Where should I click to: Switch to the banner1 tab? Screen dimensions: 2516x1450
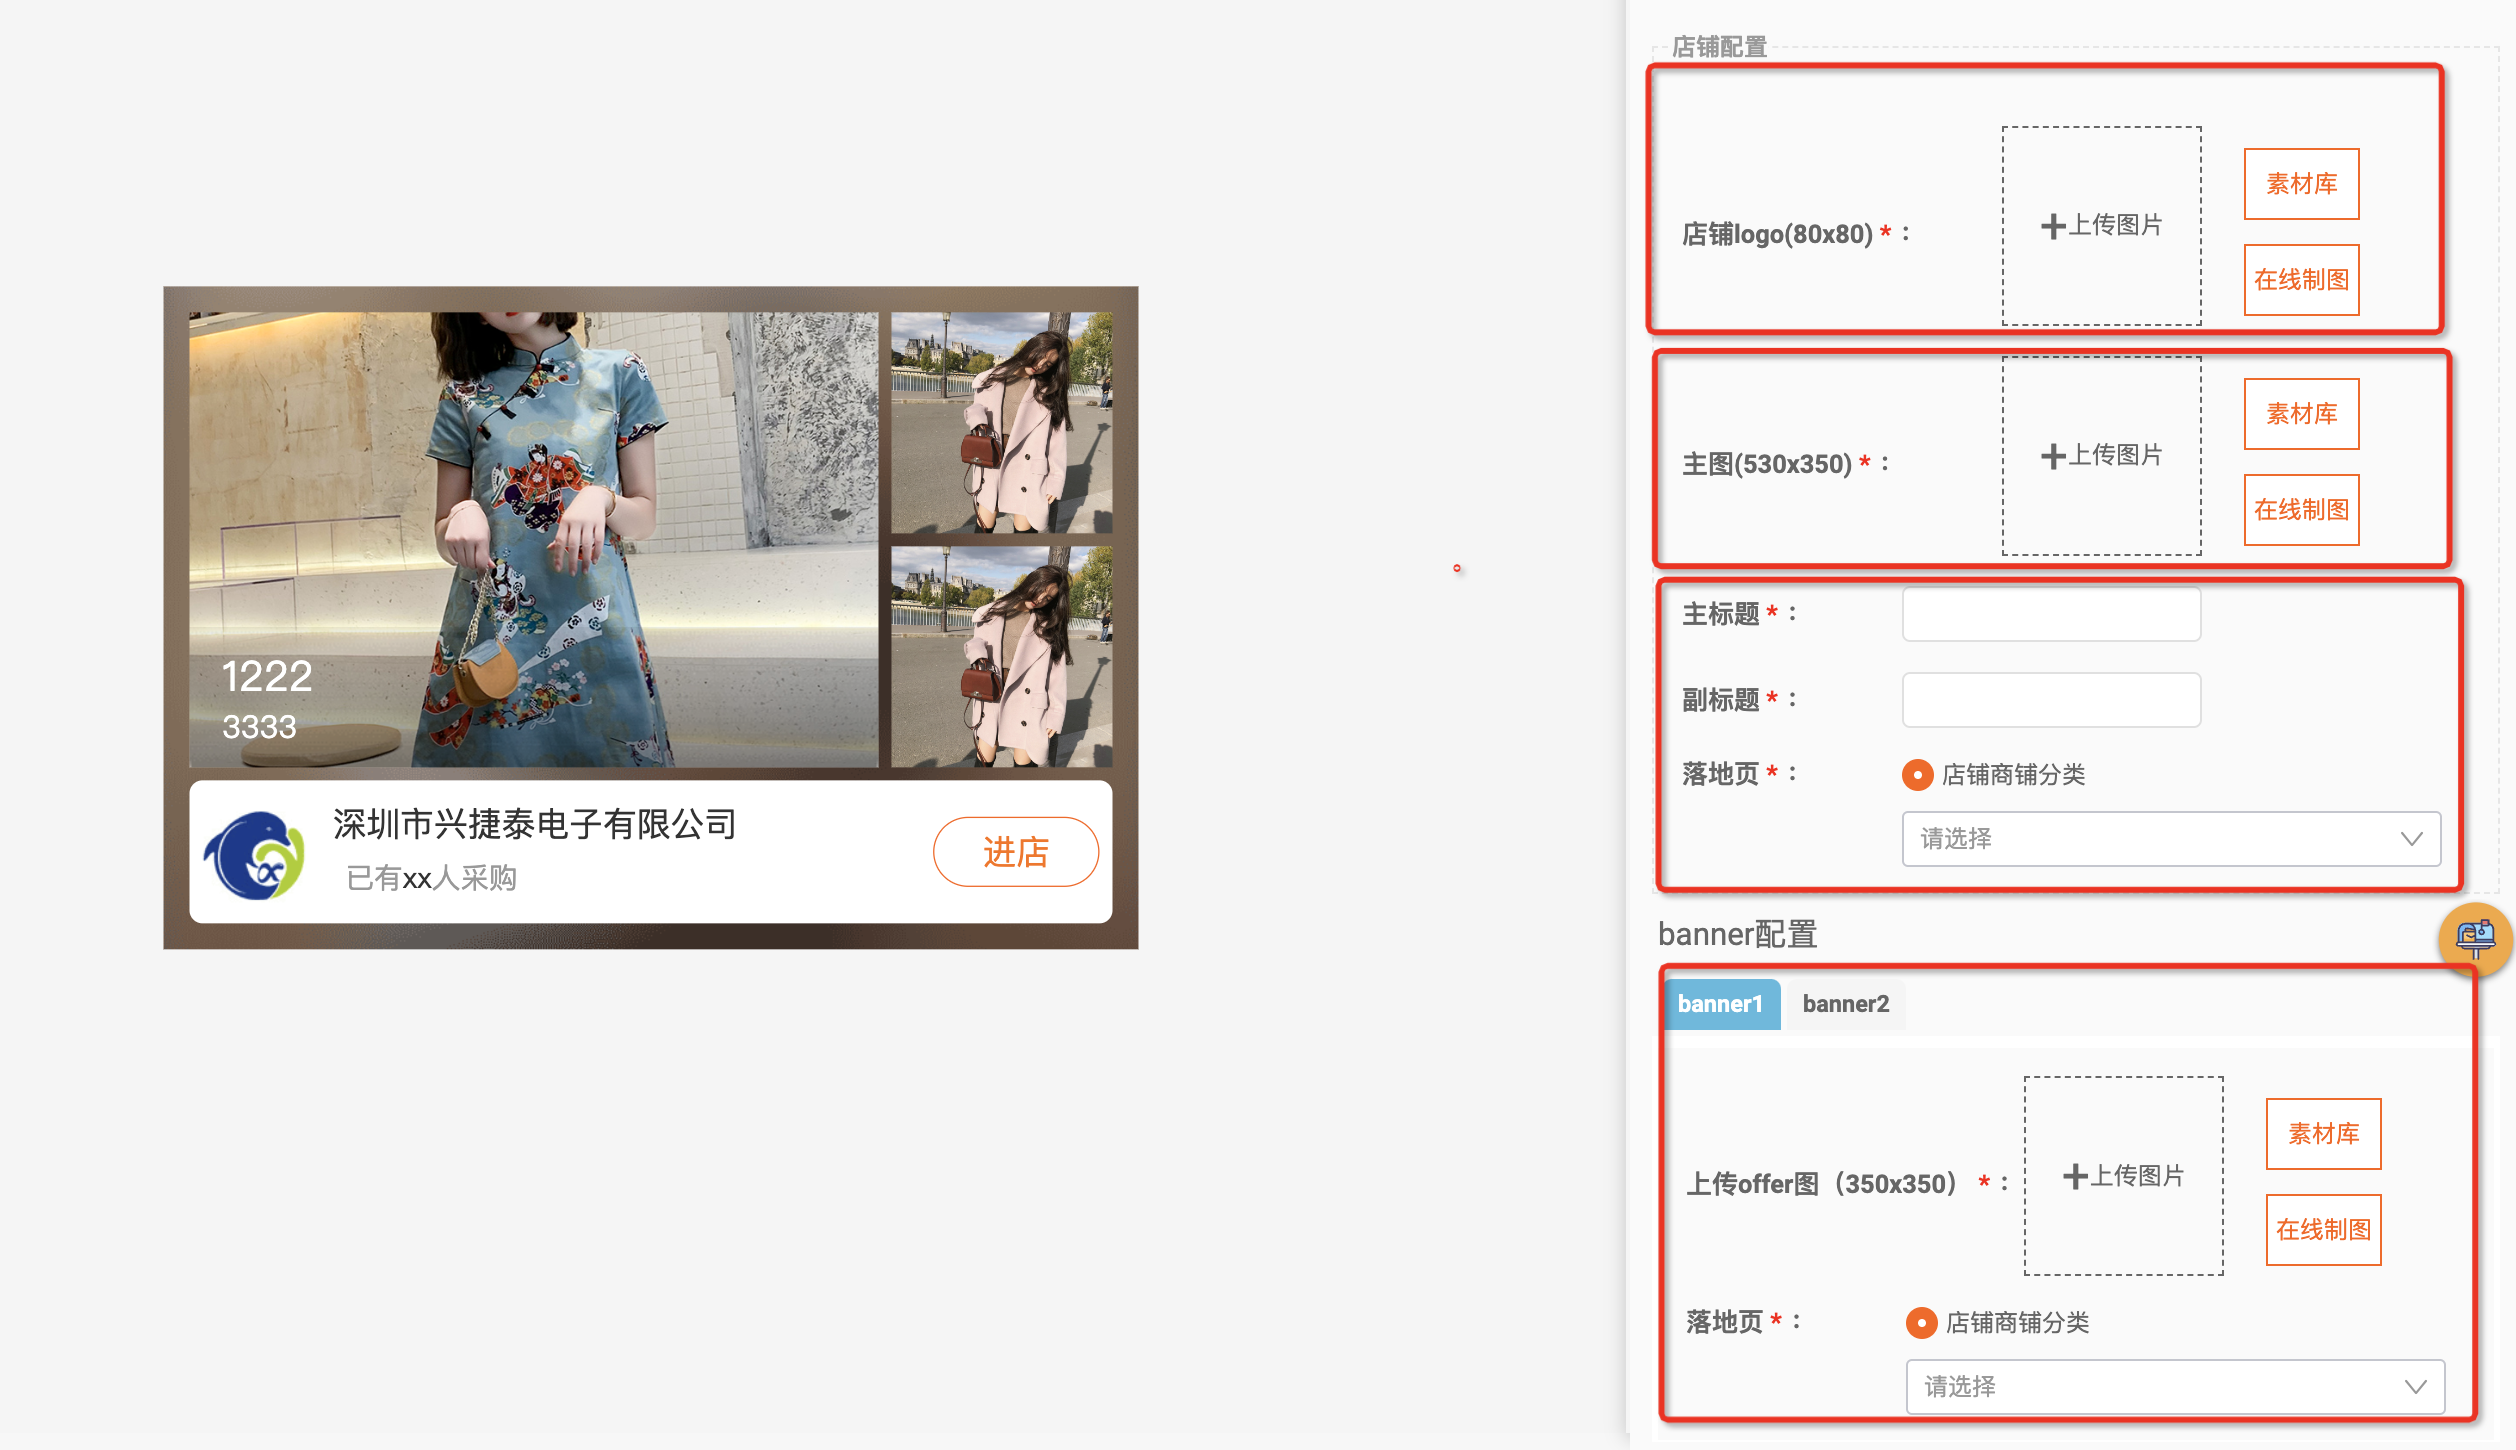pyautogui.click(x=1720, y=1004)
